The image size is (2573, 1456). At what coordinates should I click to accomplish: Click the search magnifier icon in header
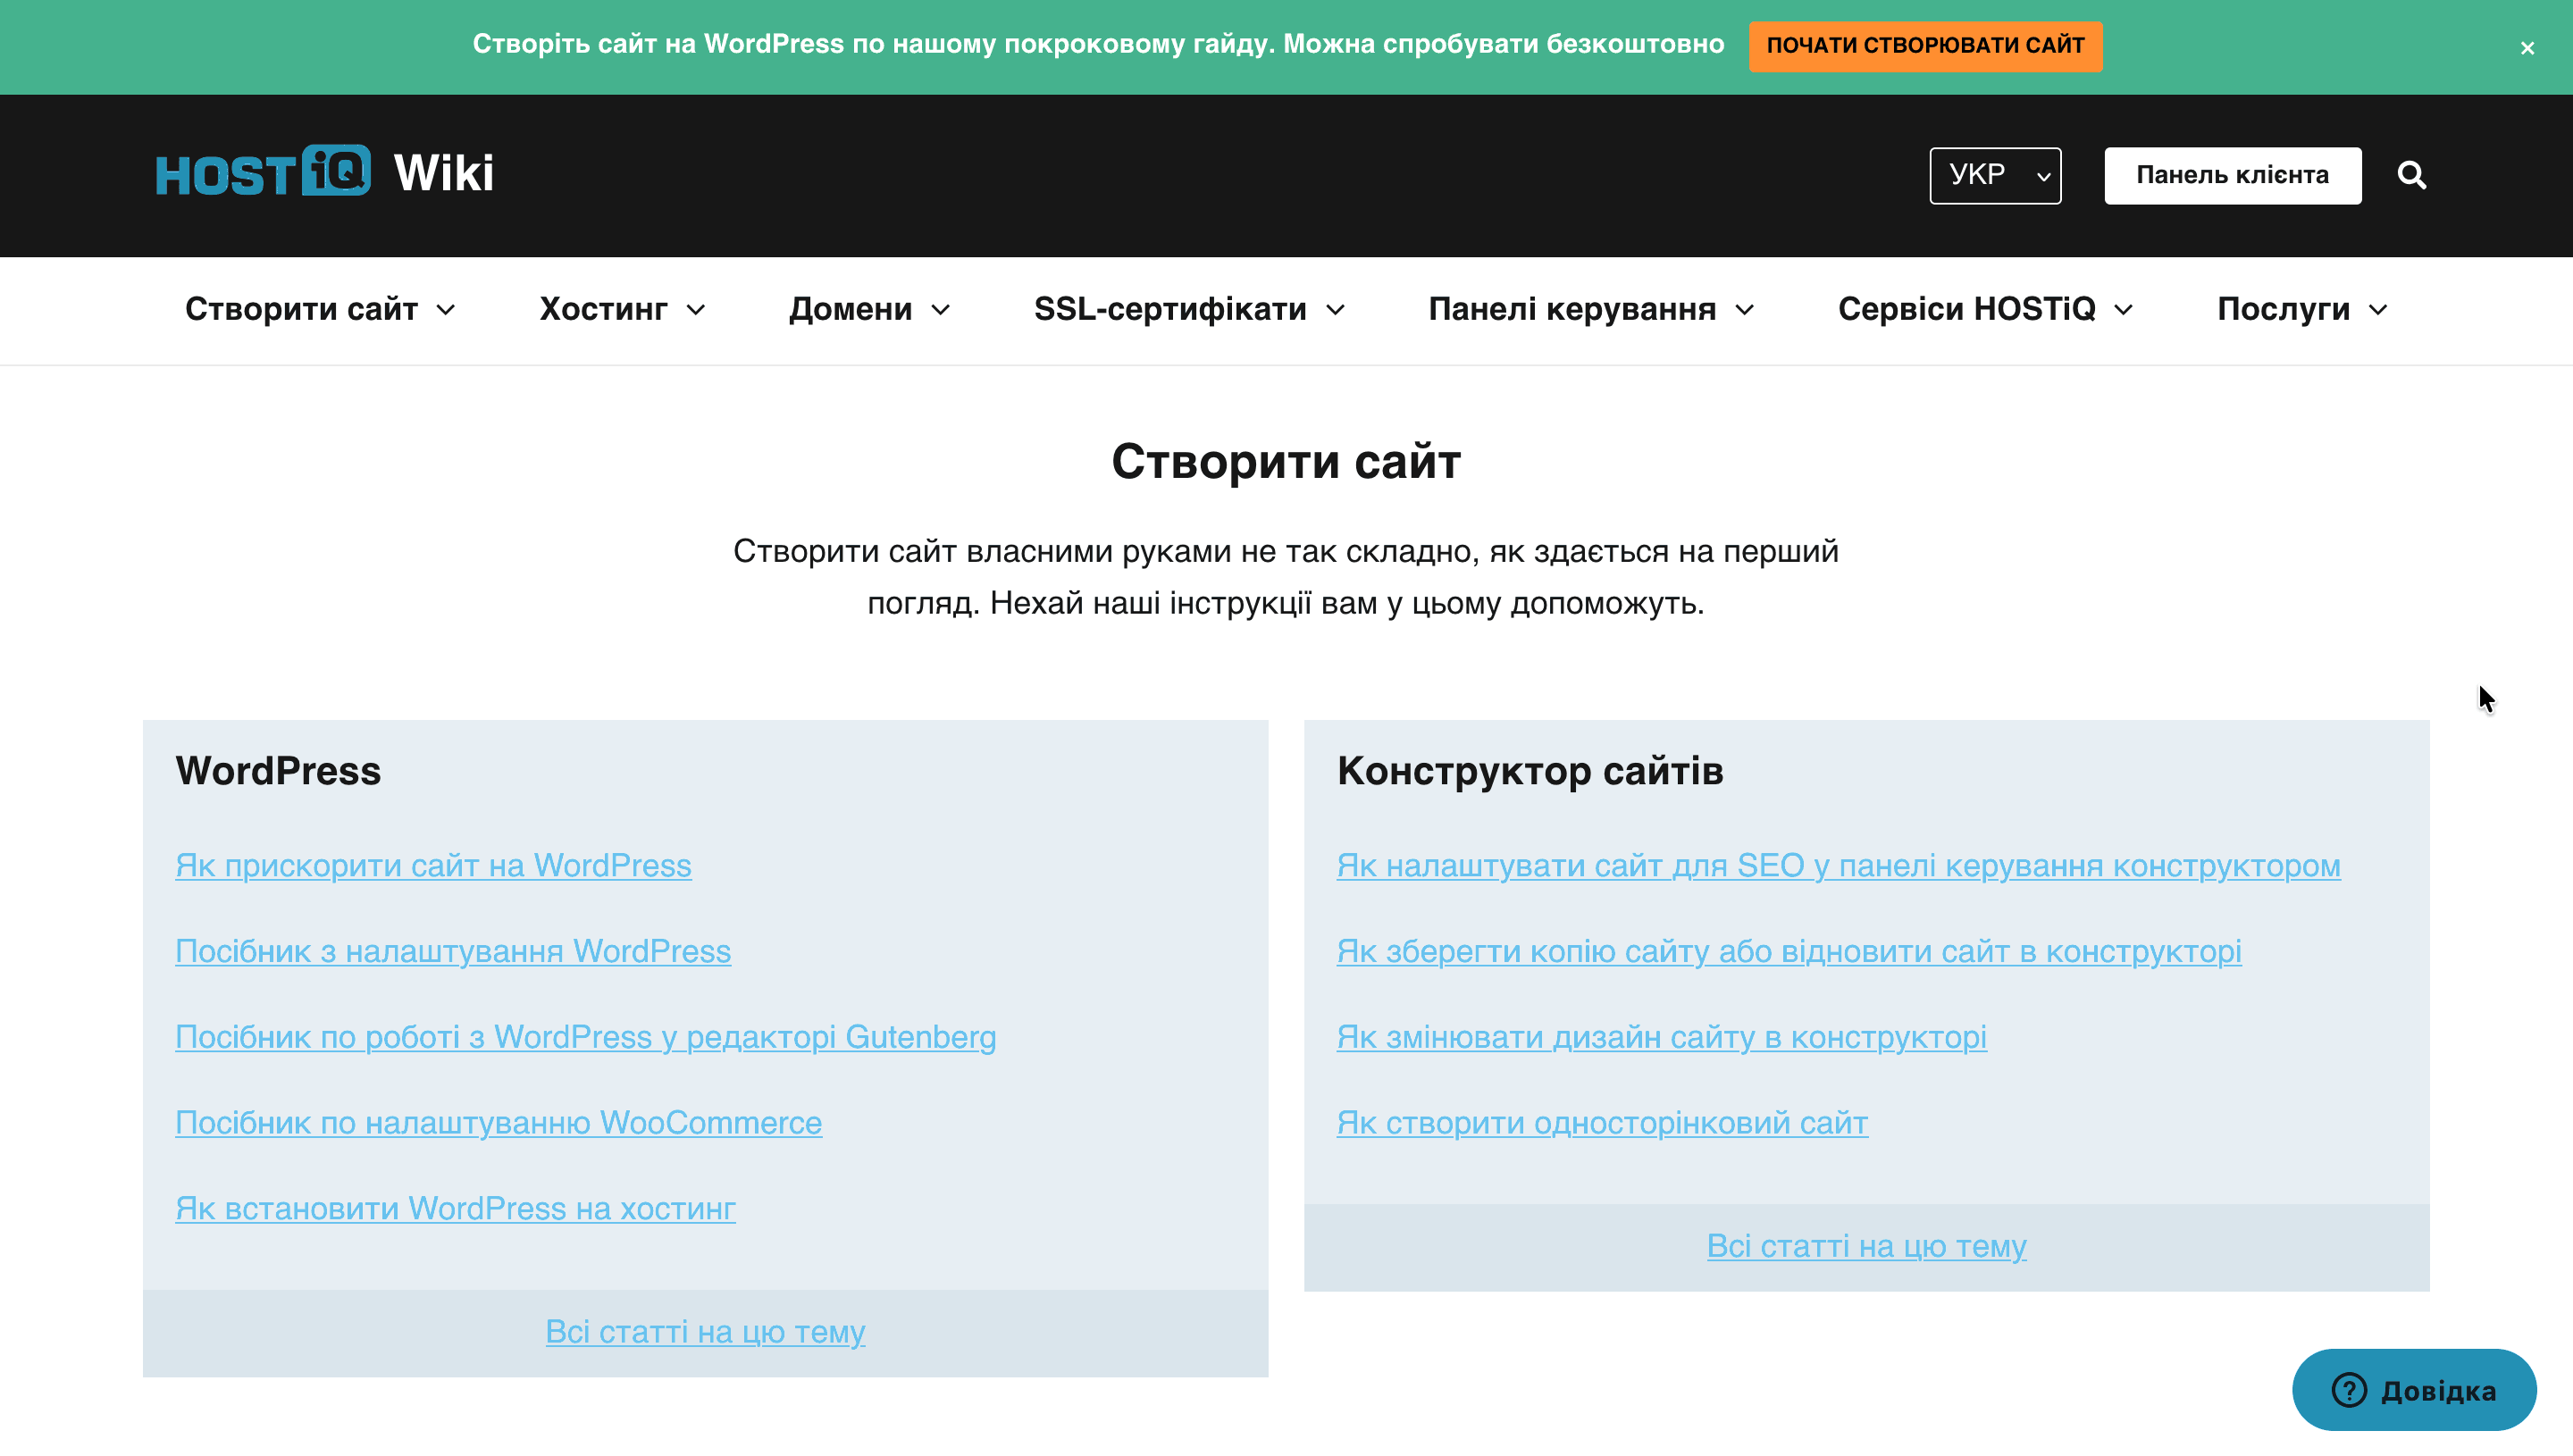point(2411,175)
